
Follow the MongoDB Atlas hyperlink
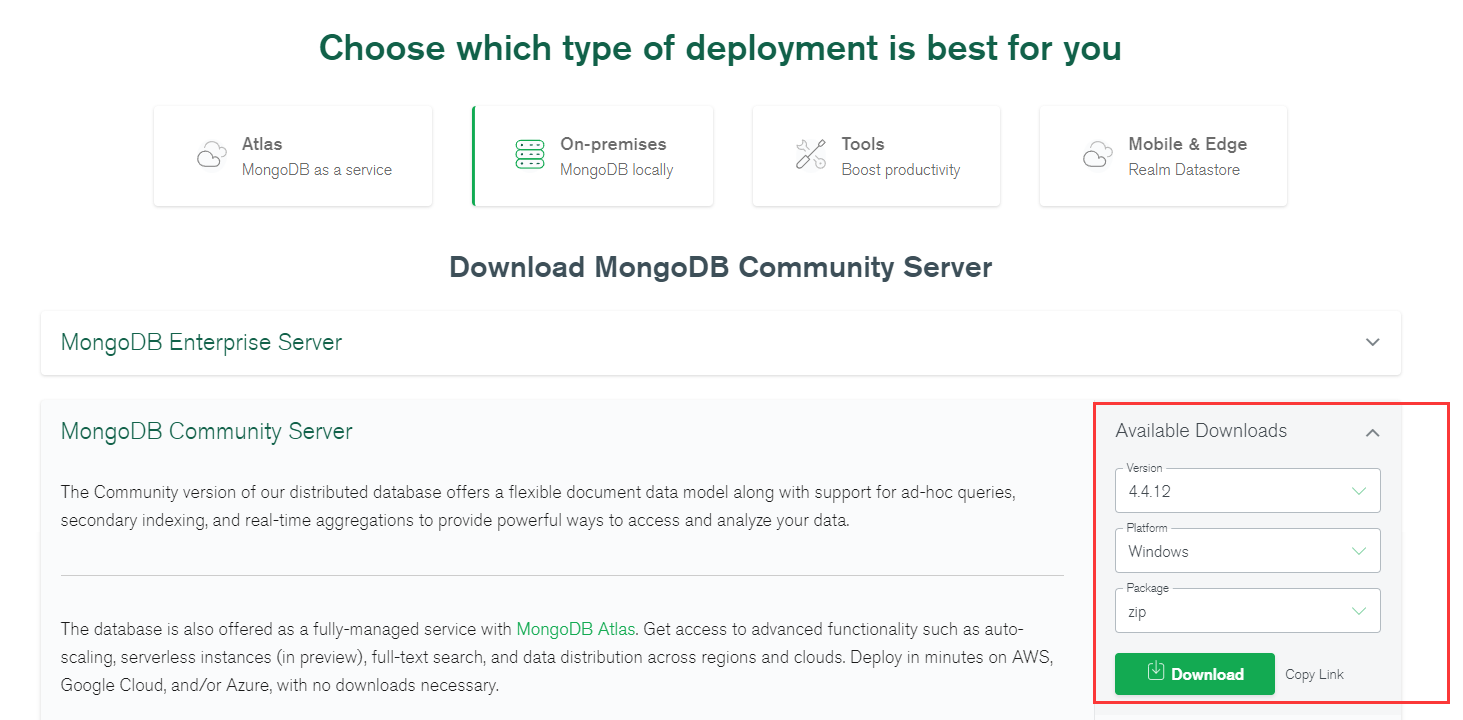[576, 629]
